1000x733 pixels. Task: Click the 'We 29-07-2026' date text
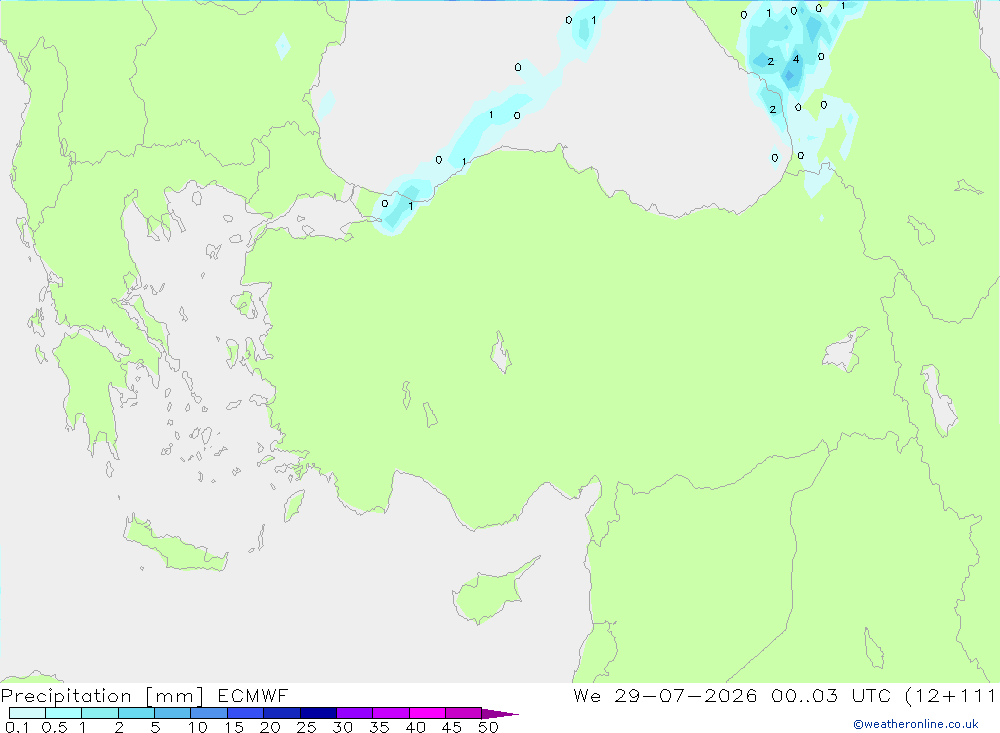tap(665, 695)
